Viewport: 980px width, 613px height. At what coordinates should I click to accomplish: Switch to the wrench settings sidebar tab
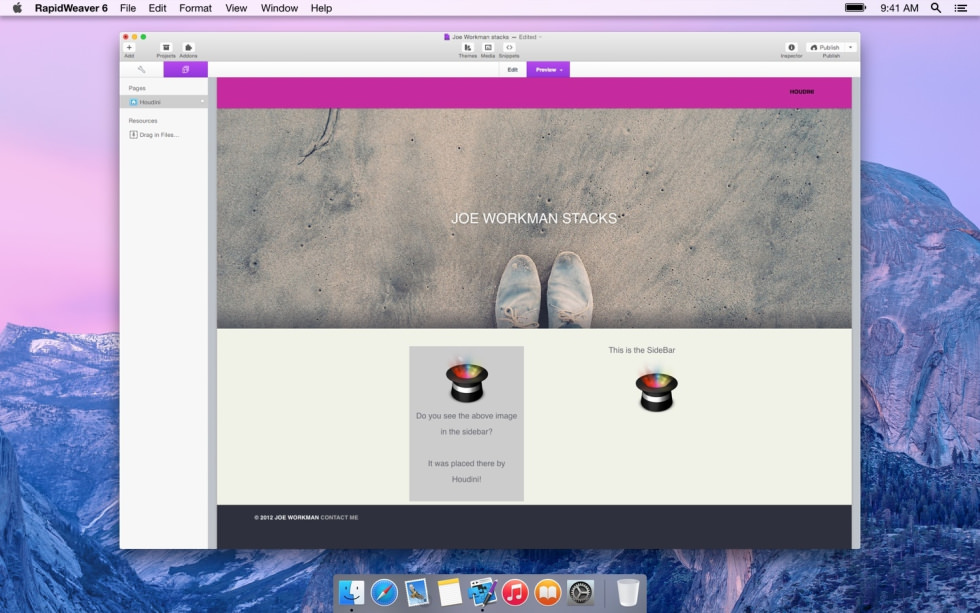[142, 69]
